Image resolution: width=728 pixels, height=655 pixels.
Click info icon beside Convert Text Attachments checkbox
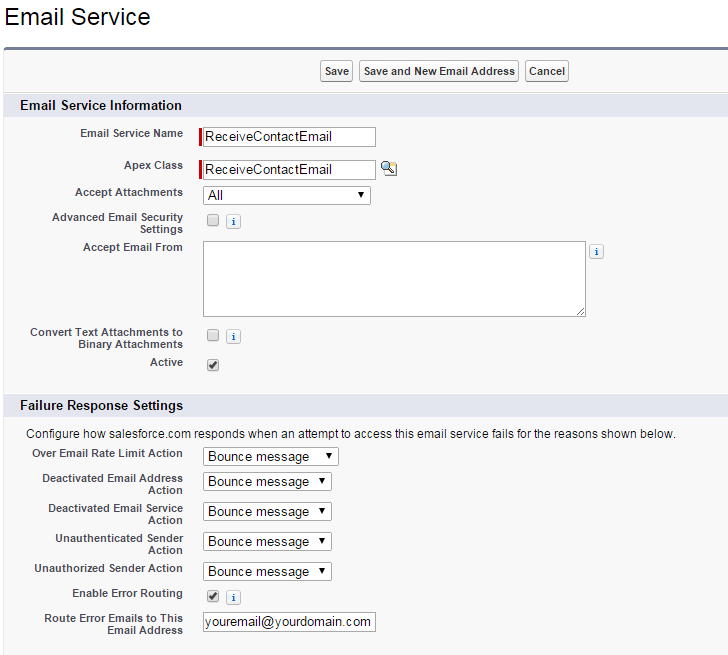(233, 337)
